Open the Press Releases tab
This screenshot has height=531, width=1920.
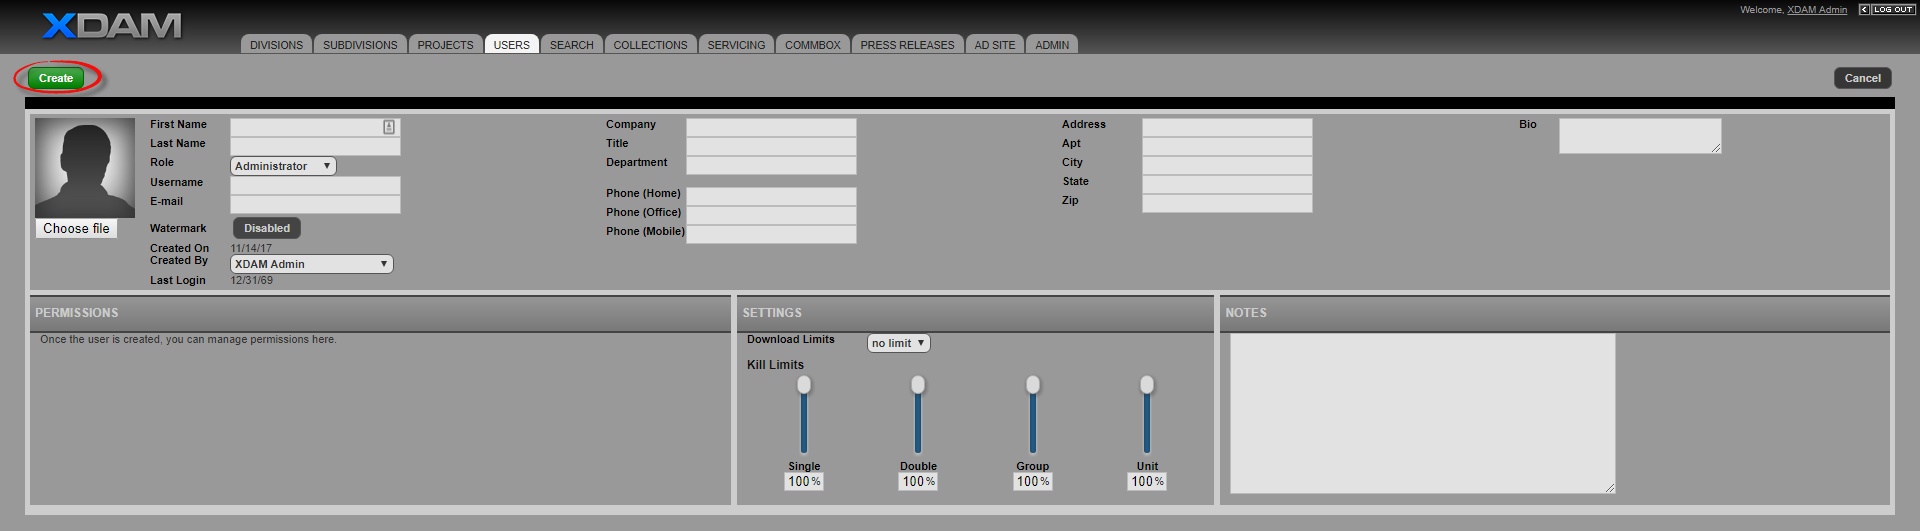click(907, 45)
